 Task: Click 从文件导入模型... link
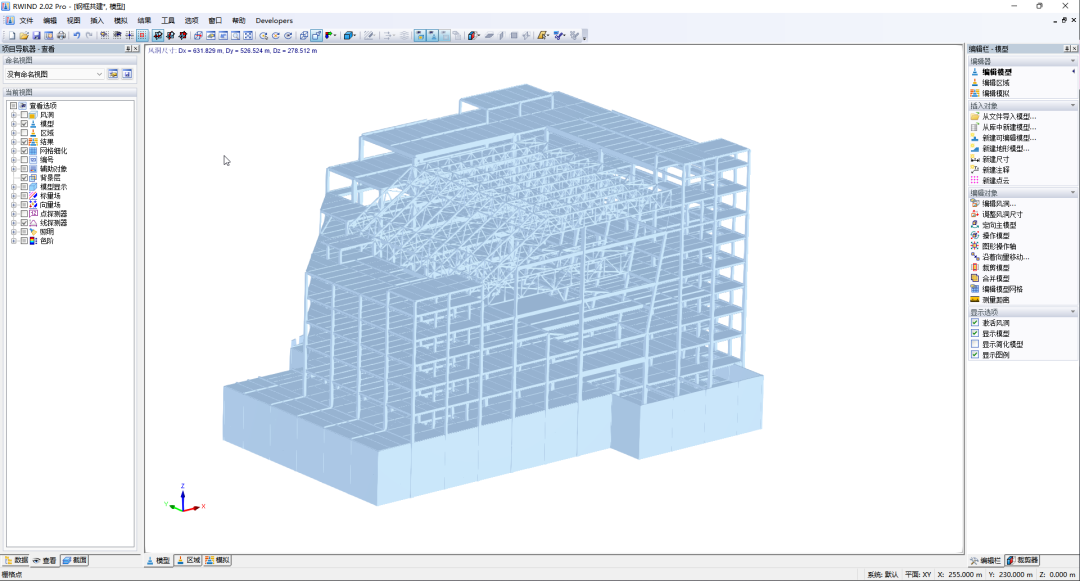pyautogui.click(x=1009, y=116)
